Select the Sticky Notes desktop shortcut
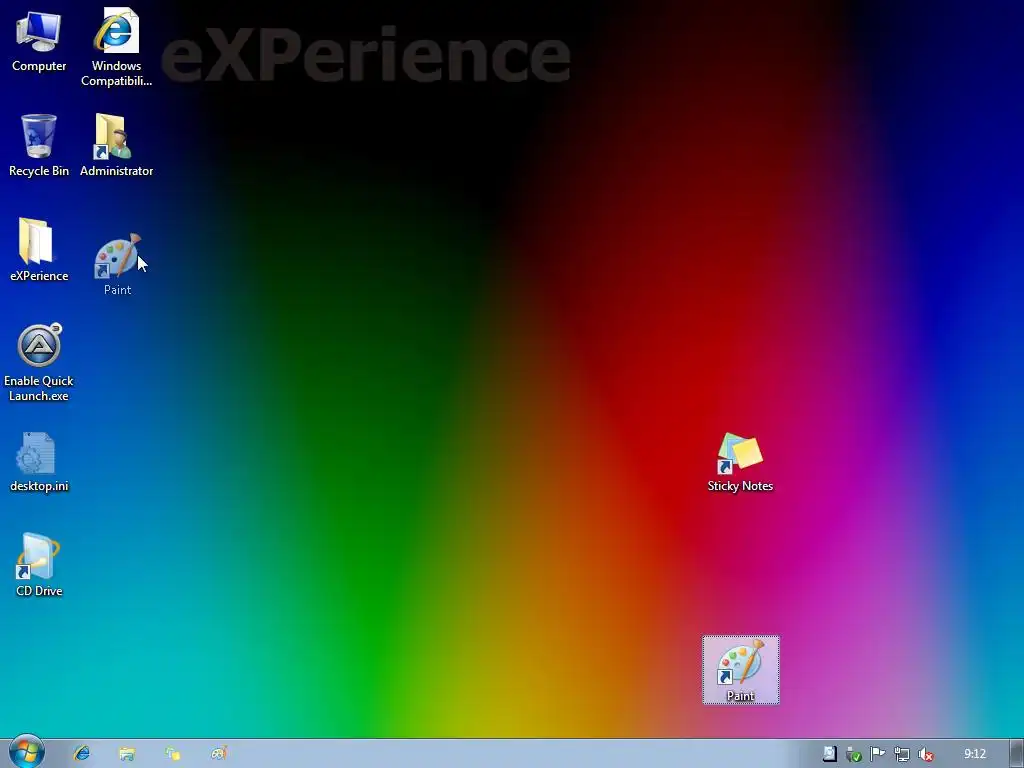 pyautogui.click(x=740, y=462)
